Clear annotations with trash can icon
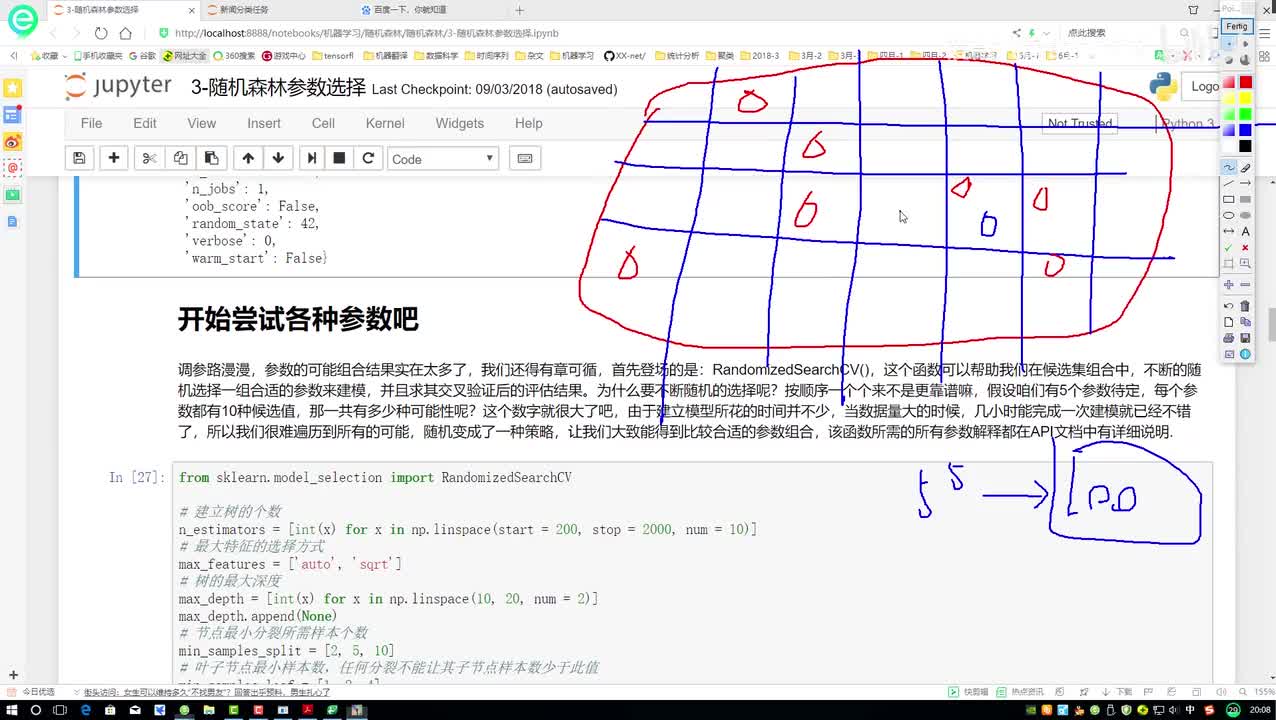The image size is (1276, 720). click(1245, 306)
